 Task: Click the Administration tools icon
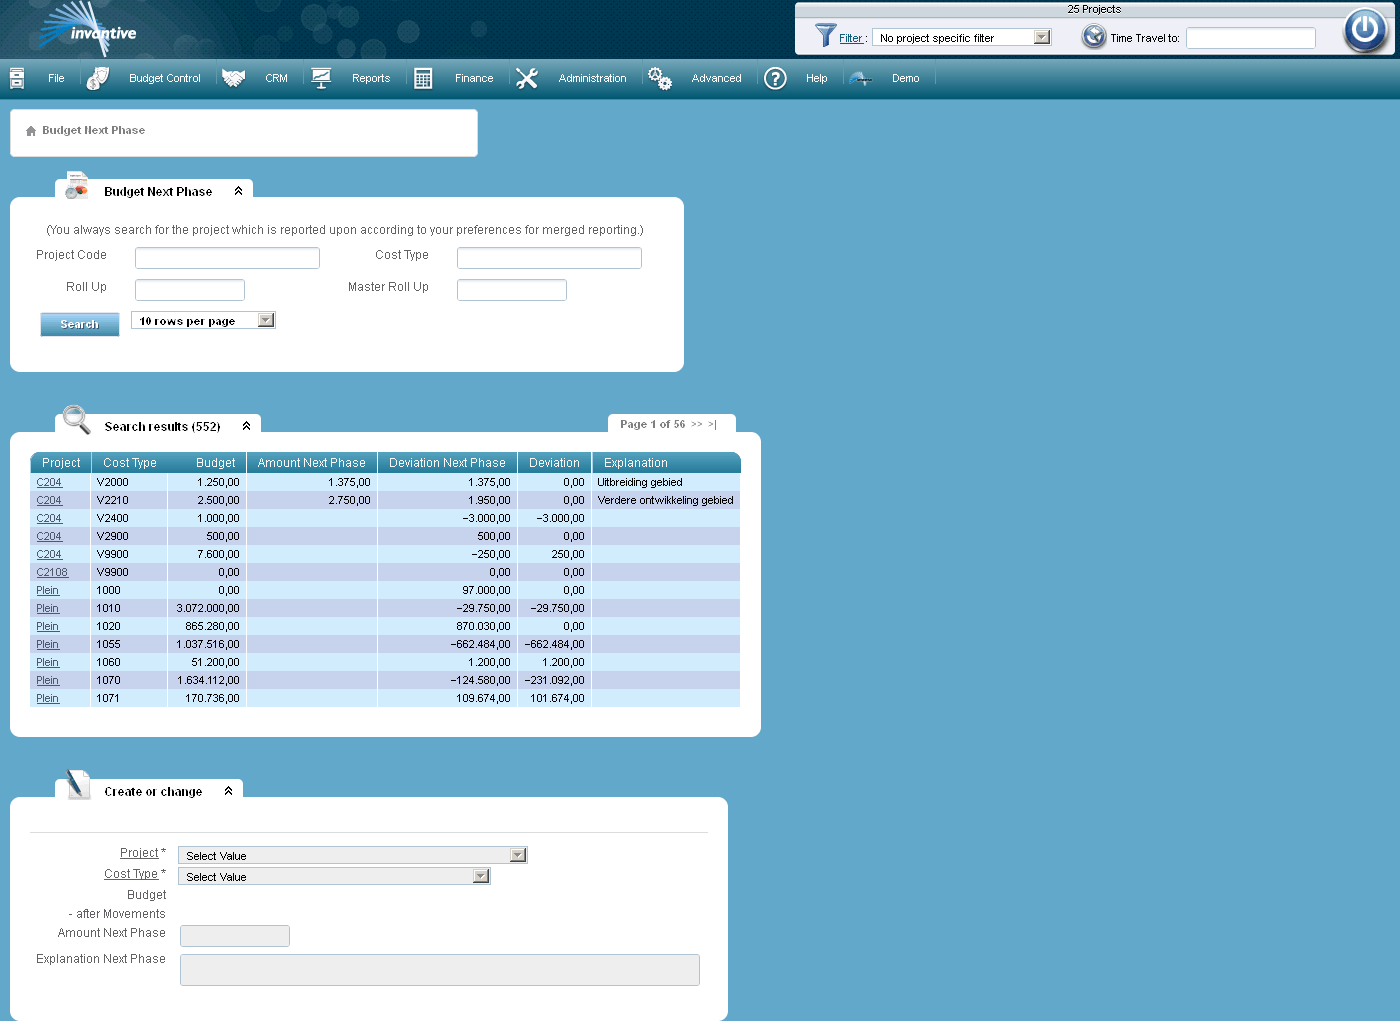(x=527, y=78)
